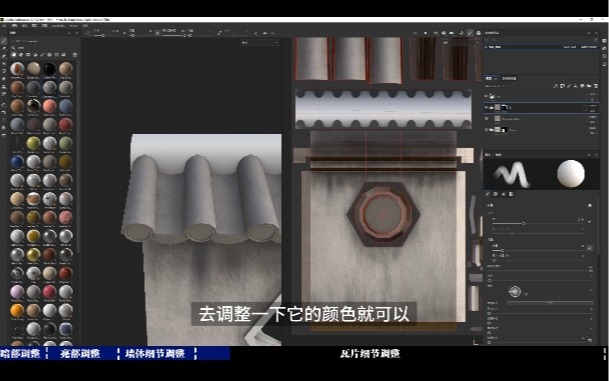Screen dimensions: 609x381
Task: Select the bright orange material sphere thumbnail
Action: [17, 310]
